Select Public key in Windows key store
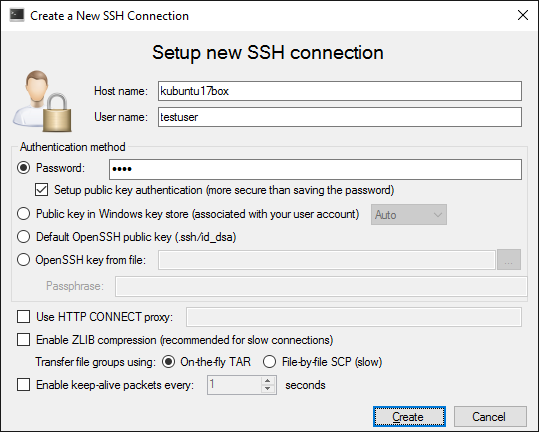The width and height of the screenshot is (539, 432). (23, 214)
